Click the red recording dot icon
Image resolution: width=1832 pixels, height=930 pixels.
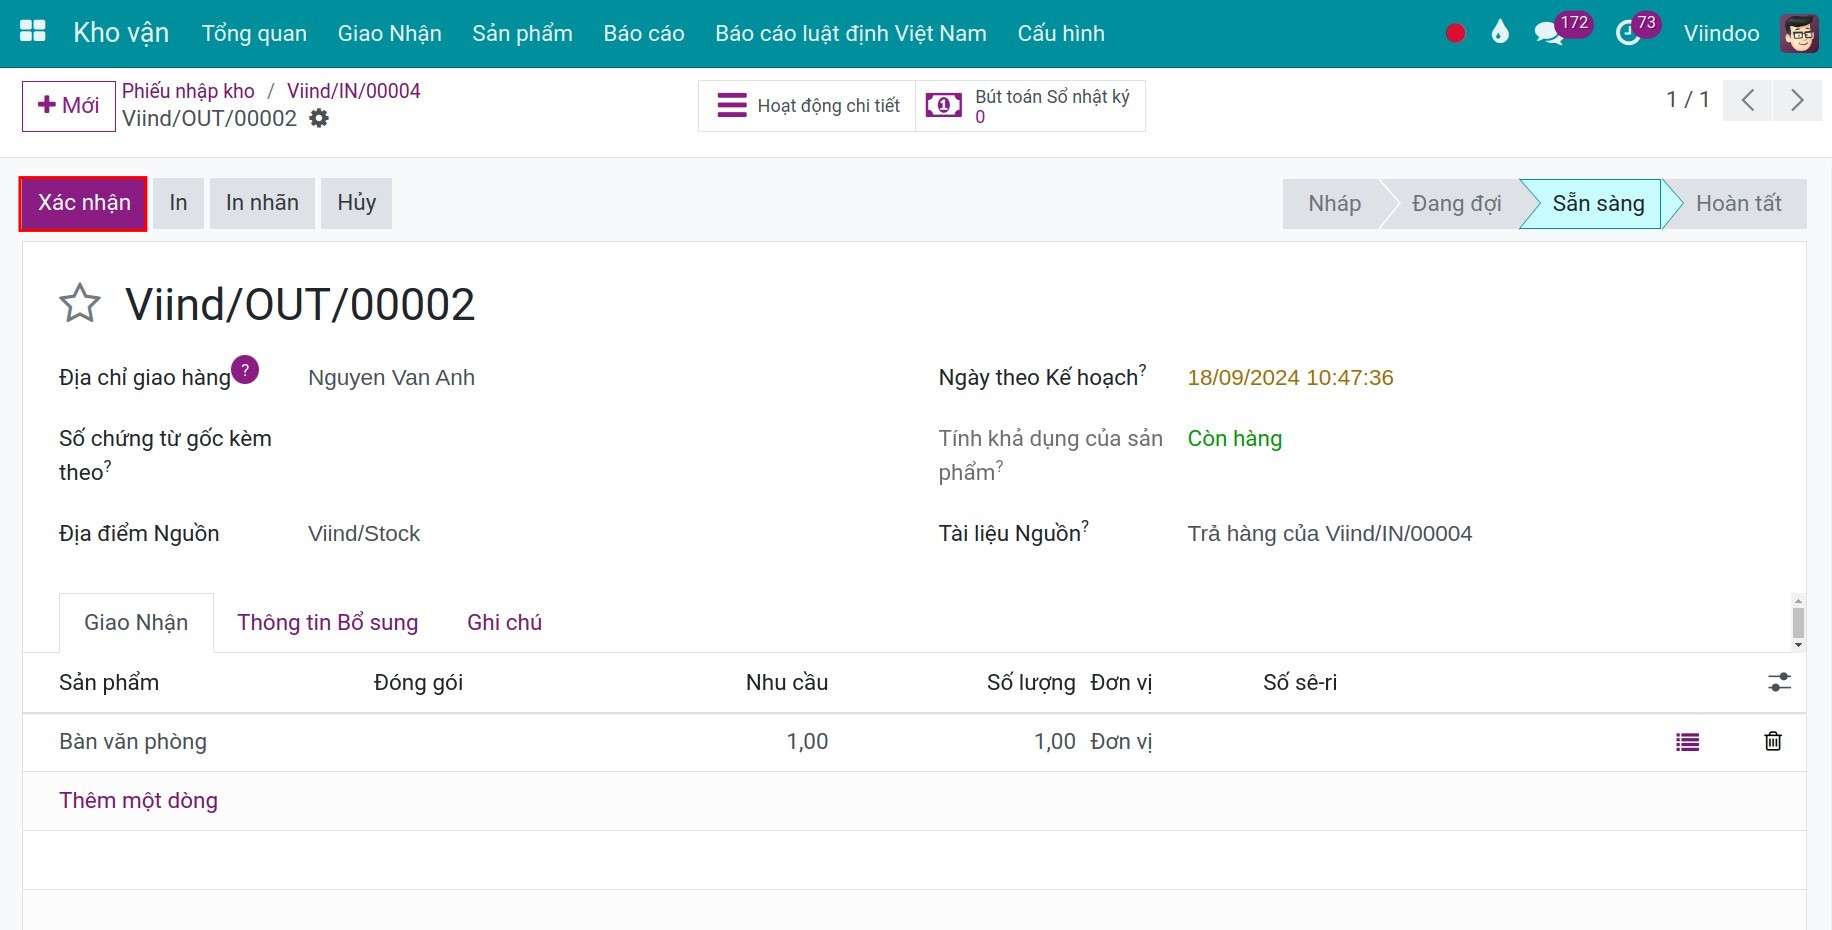click(1455, 33)
